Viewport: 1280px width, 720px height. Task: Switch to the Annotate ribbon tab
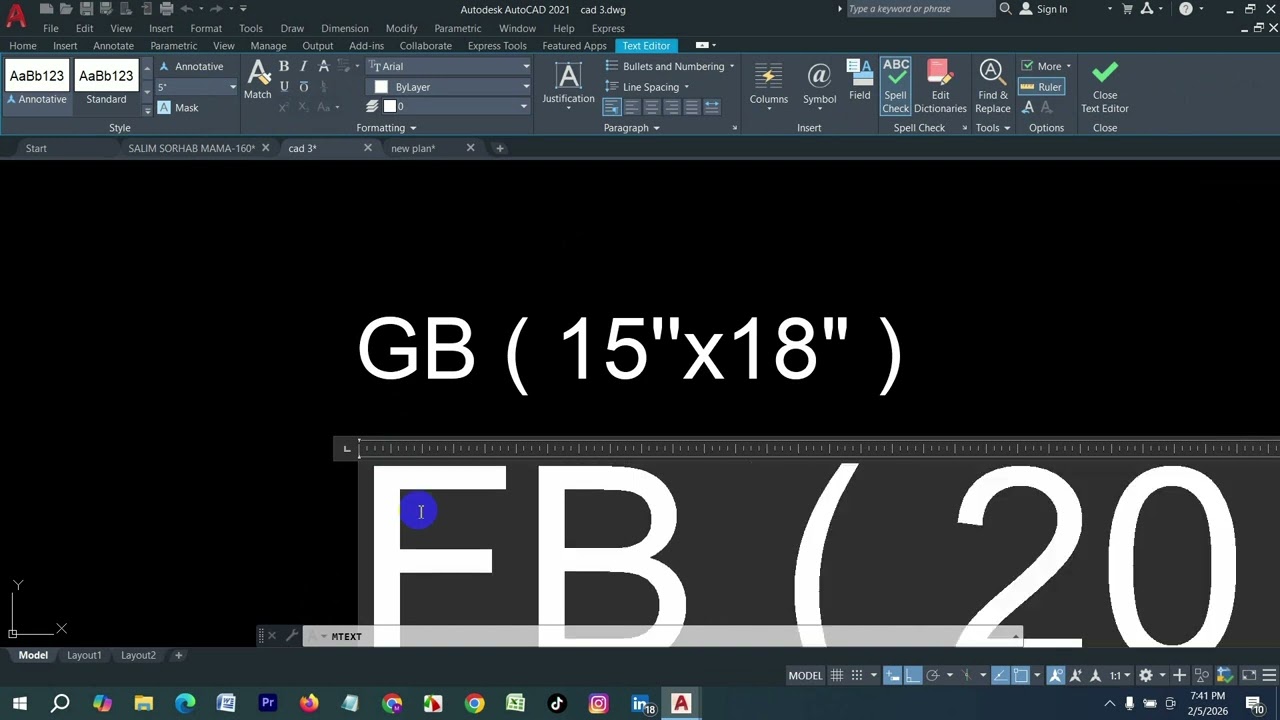pyautogui.click(x=113, y=46)
